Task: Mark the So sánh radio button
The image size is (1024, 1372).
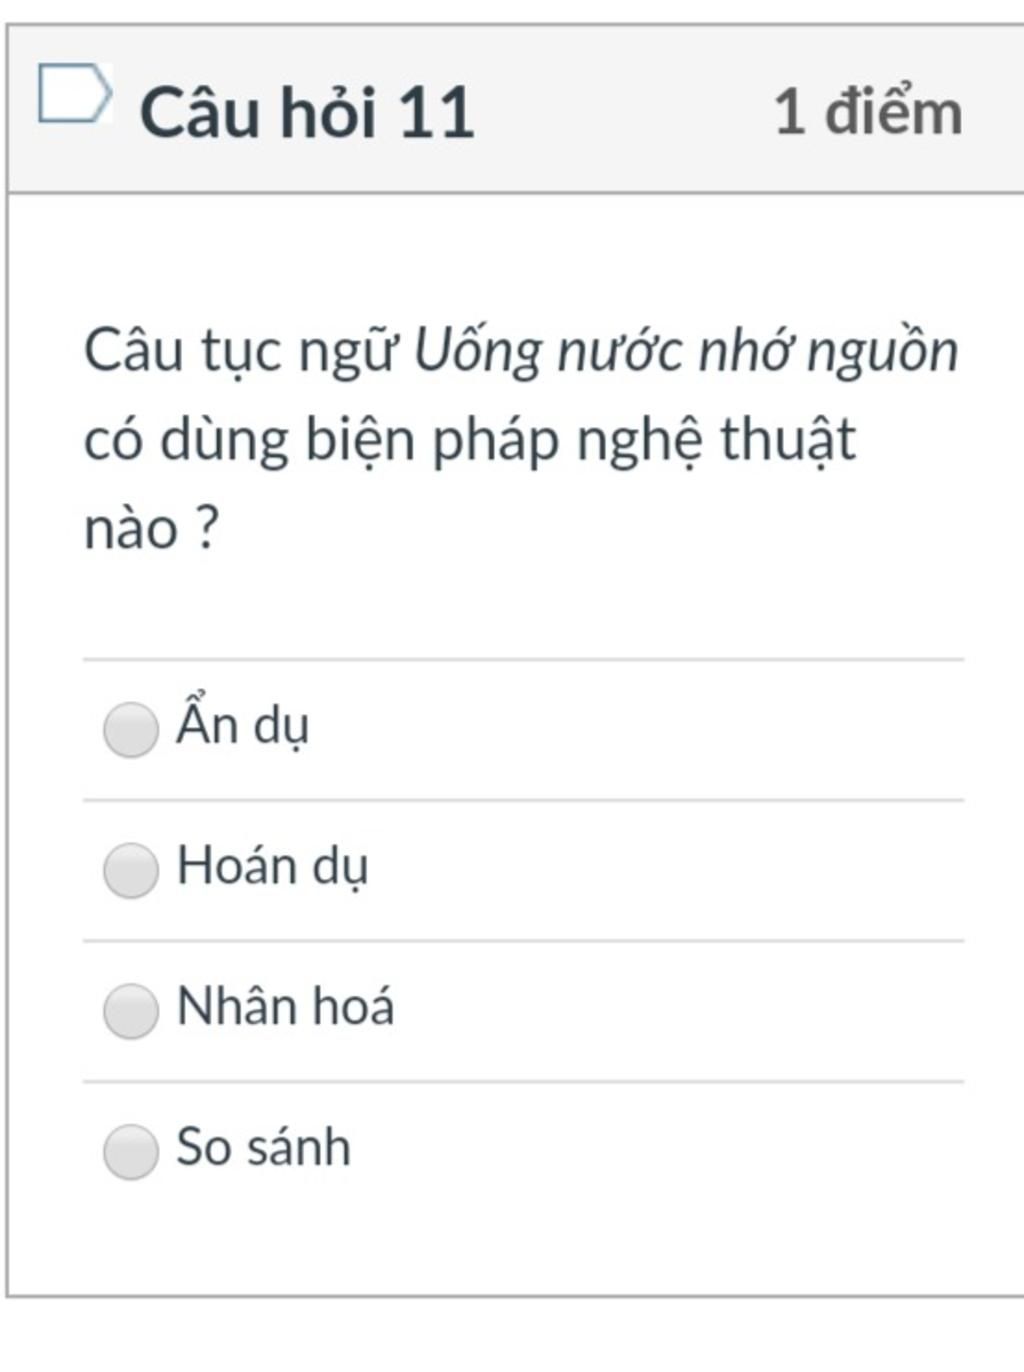Action: (x=131, y=1151)
